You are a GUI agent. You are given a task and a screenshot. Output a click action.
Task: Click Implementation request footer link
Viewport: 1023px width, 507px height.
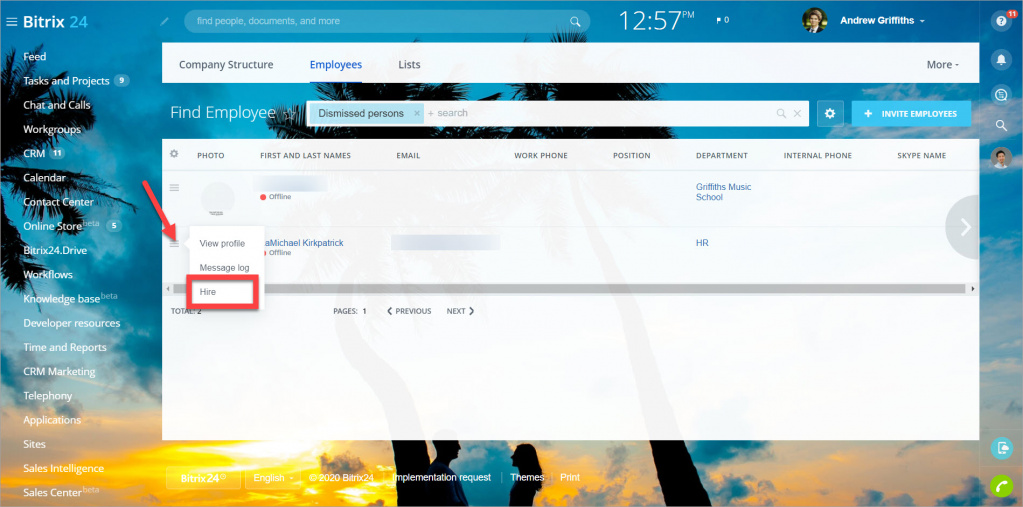[x=442, y=478]
